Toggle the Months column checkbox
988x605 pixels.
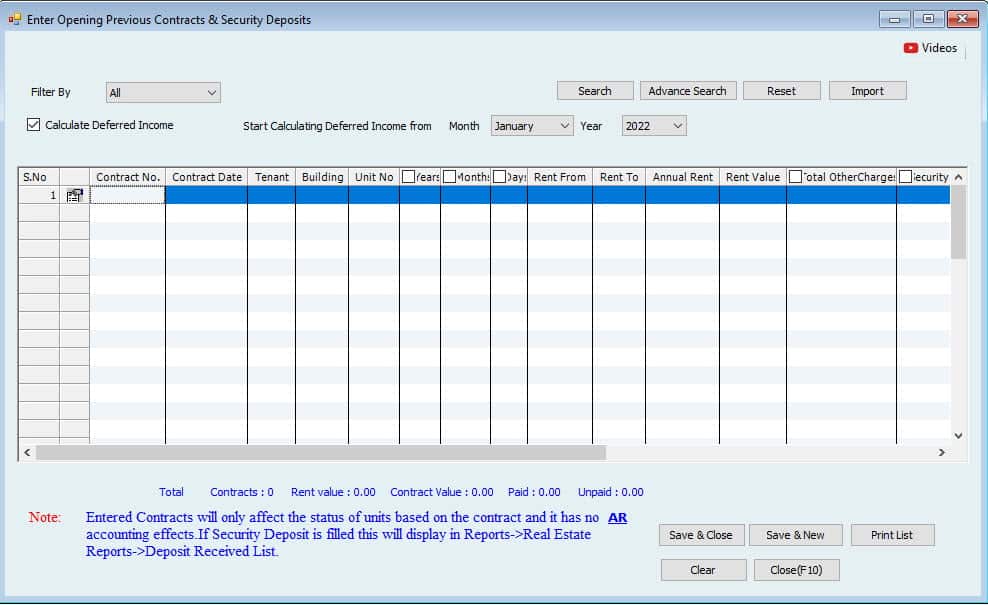(x=449, y=177)
